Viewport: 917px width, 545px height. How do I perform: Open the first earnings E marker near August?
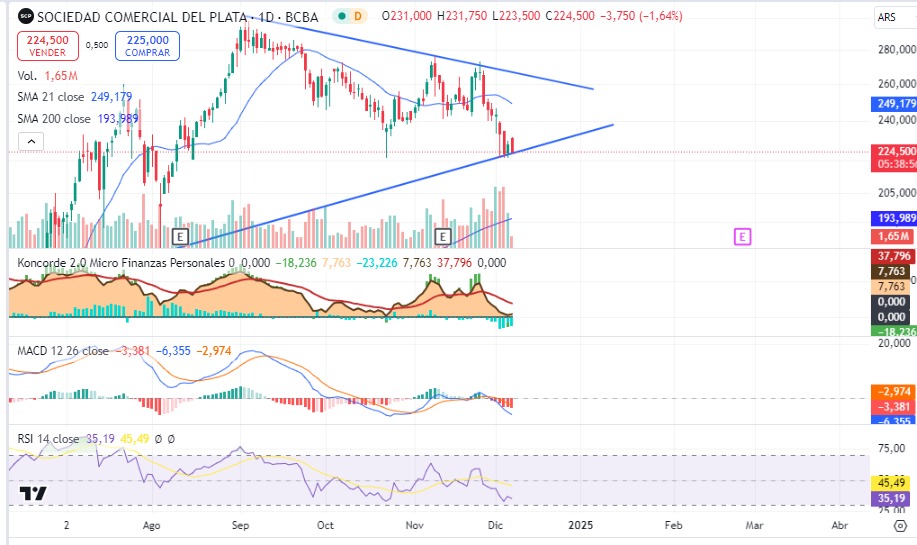click(180, 236)
